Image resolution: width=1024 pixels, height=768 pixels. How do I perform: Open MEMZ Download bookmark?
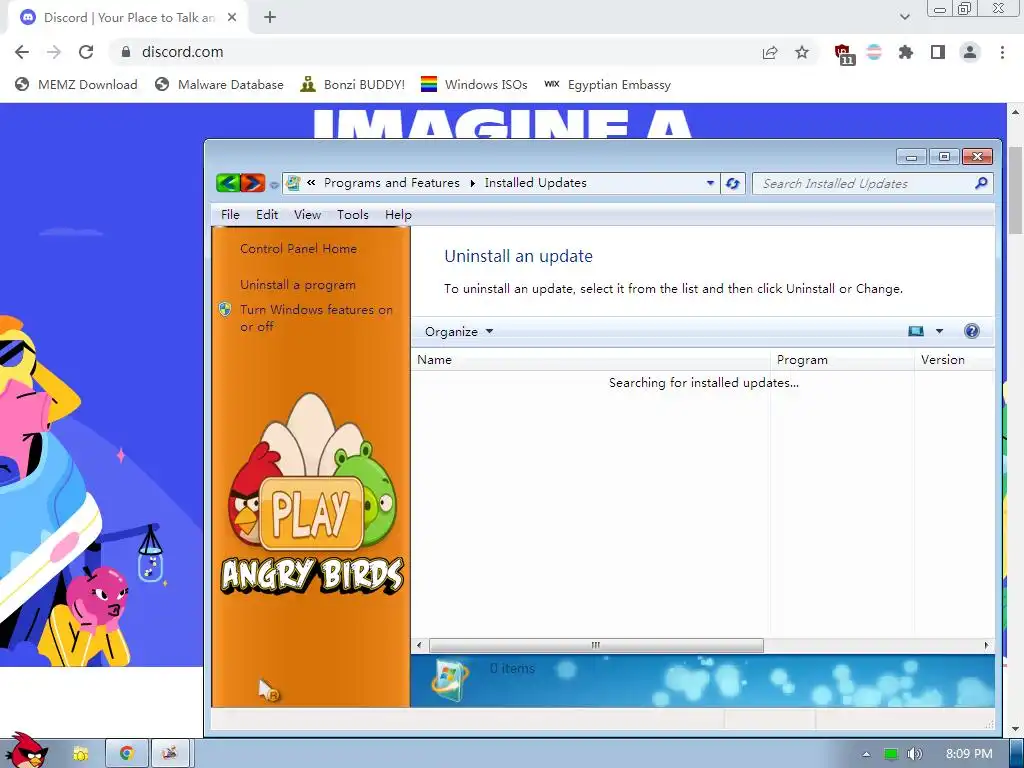[x=76, y=85]
